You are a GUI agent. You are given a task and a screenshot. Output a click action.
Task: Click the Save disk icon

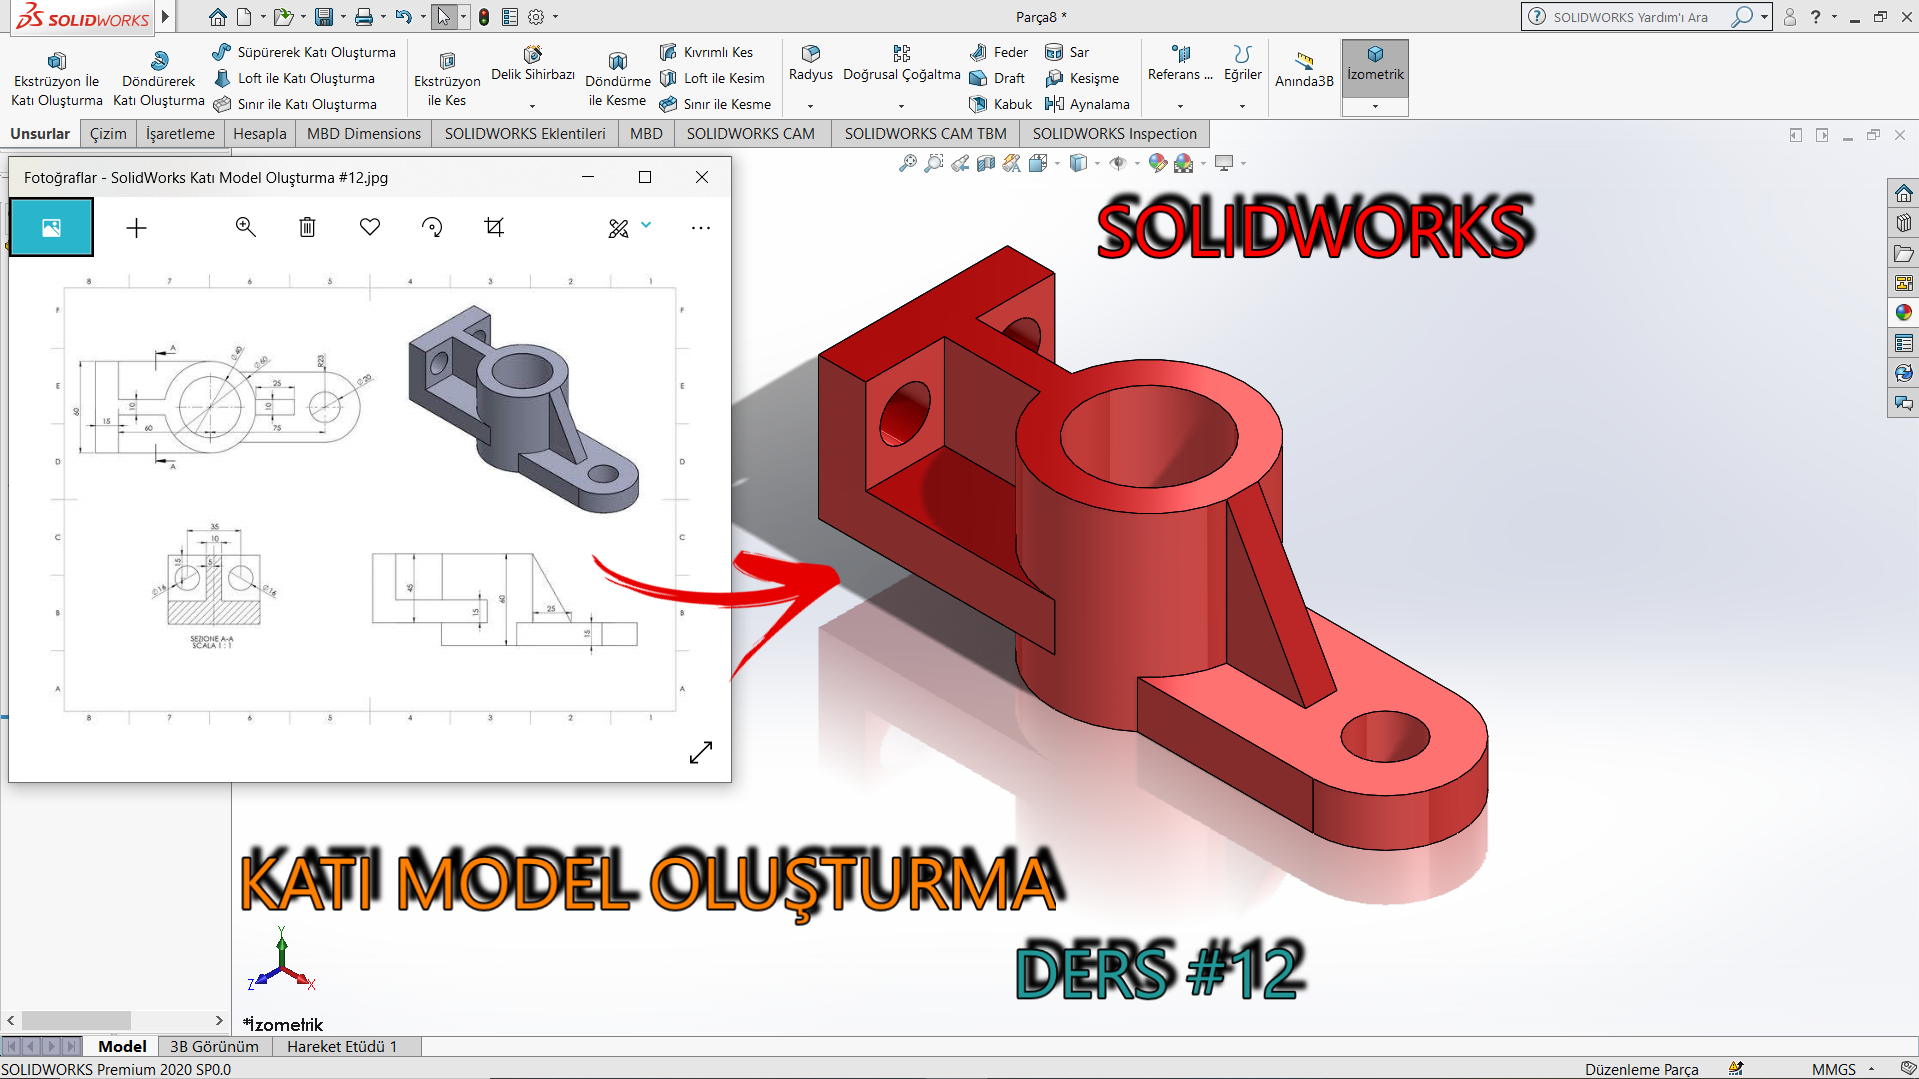pos(323,17)
